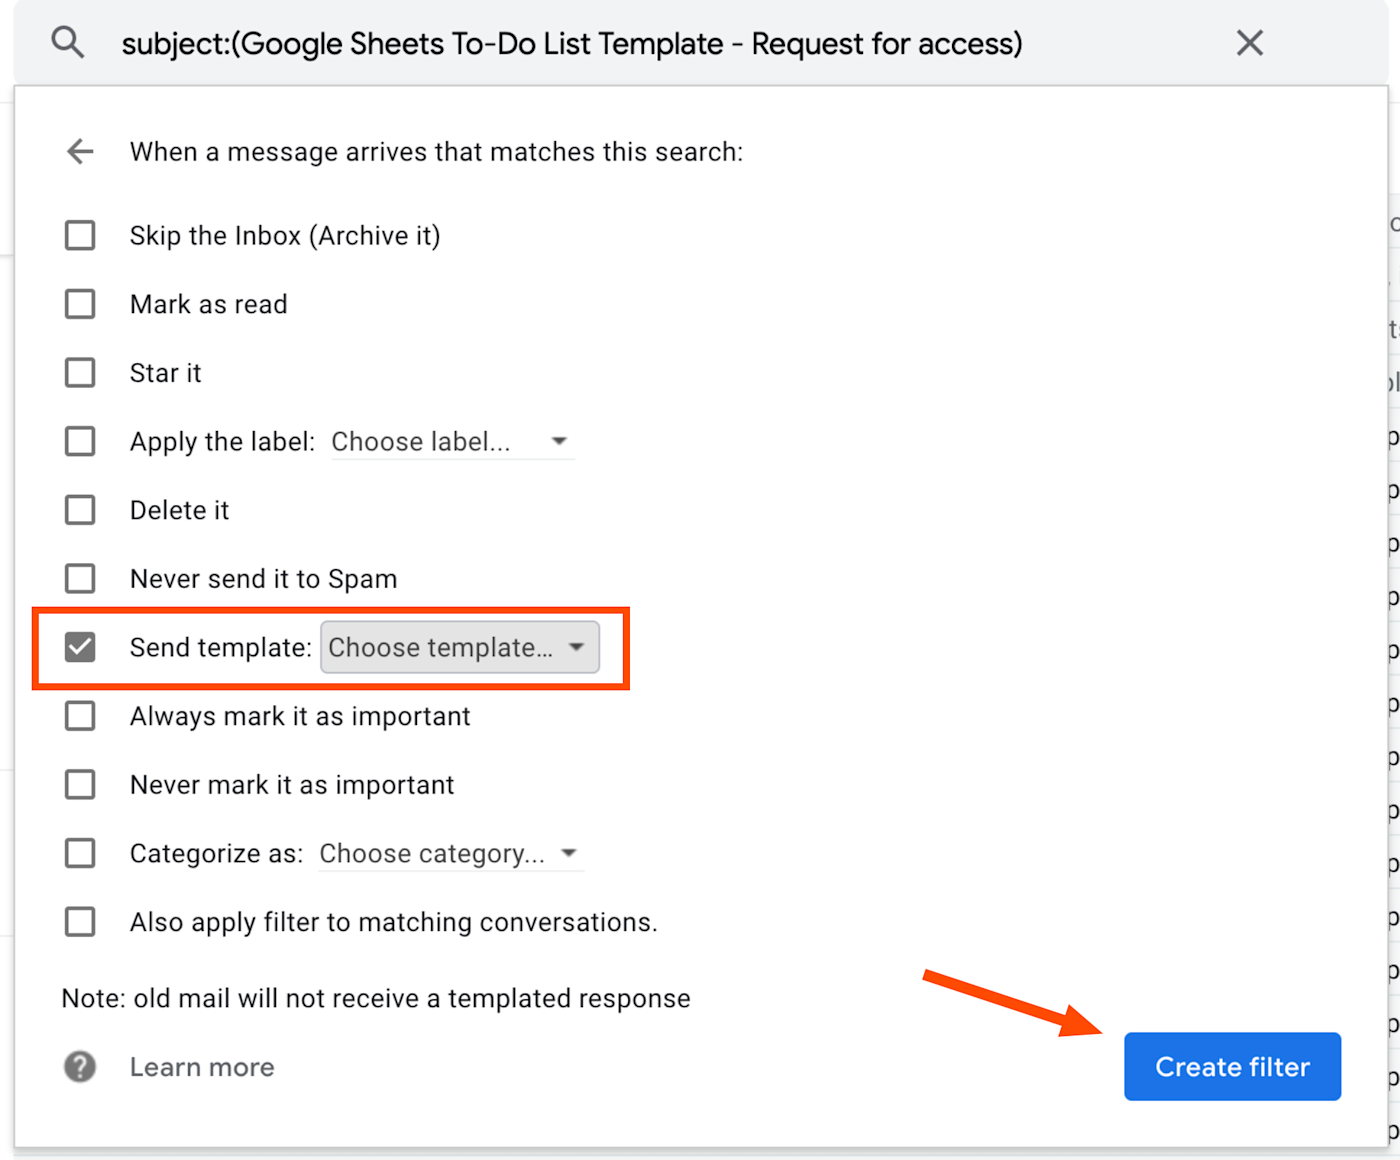
Task: Tick the Star it checkbox
Action: (x=80, y=373)
